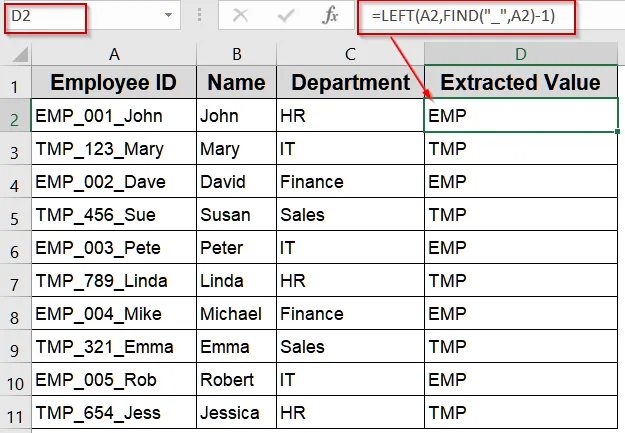Image resolution: width=625 pixels, height=433 pixels.
Task: Select Emma's Sales department cell
Action: click(350, 346)
